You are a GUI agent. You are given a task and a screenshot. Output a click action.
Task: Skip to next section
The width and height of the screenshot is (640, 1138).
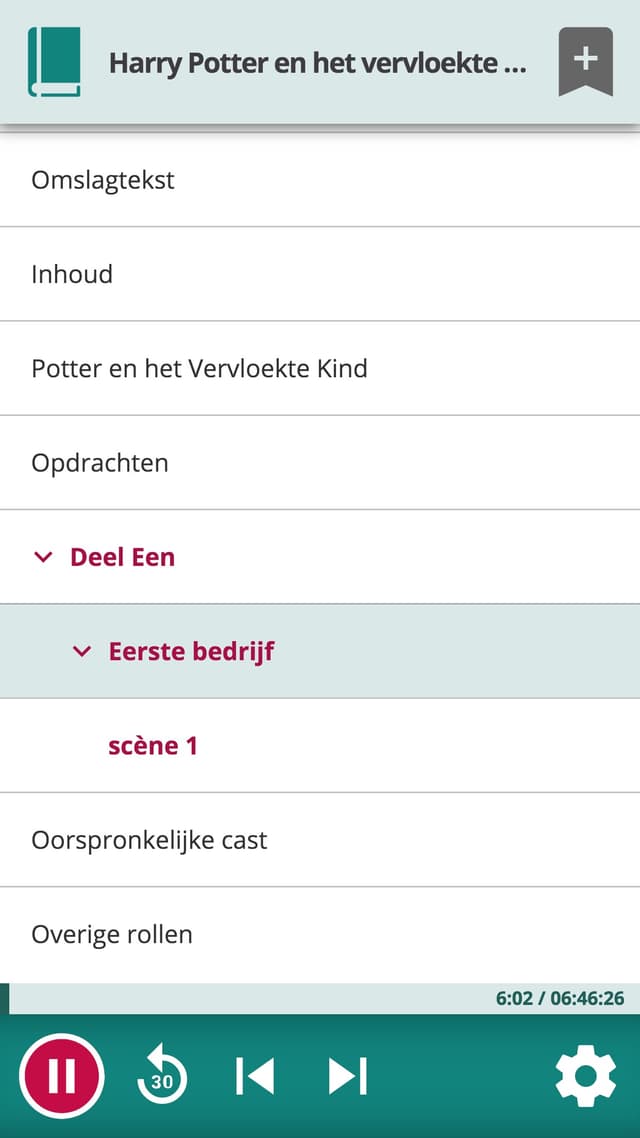point(348,1076)
